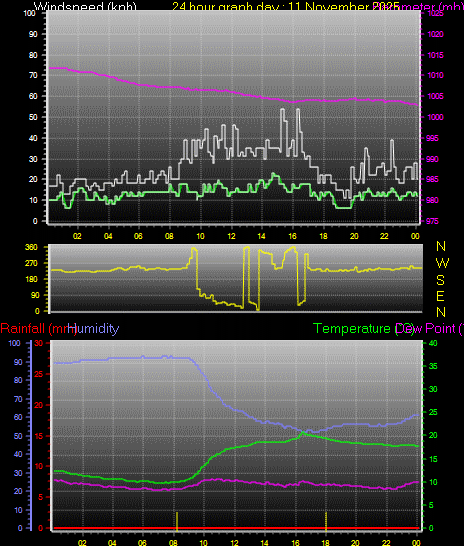Click the yellow S compass letter
Screen dimensions: 464x546
point(440,280)
